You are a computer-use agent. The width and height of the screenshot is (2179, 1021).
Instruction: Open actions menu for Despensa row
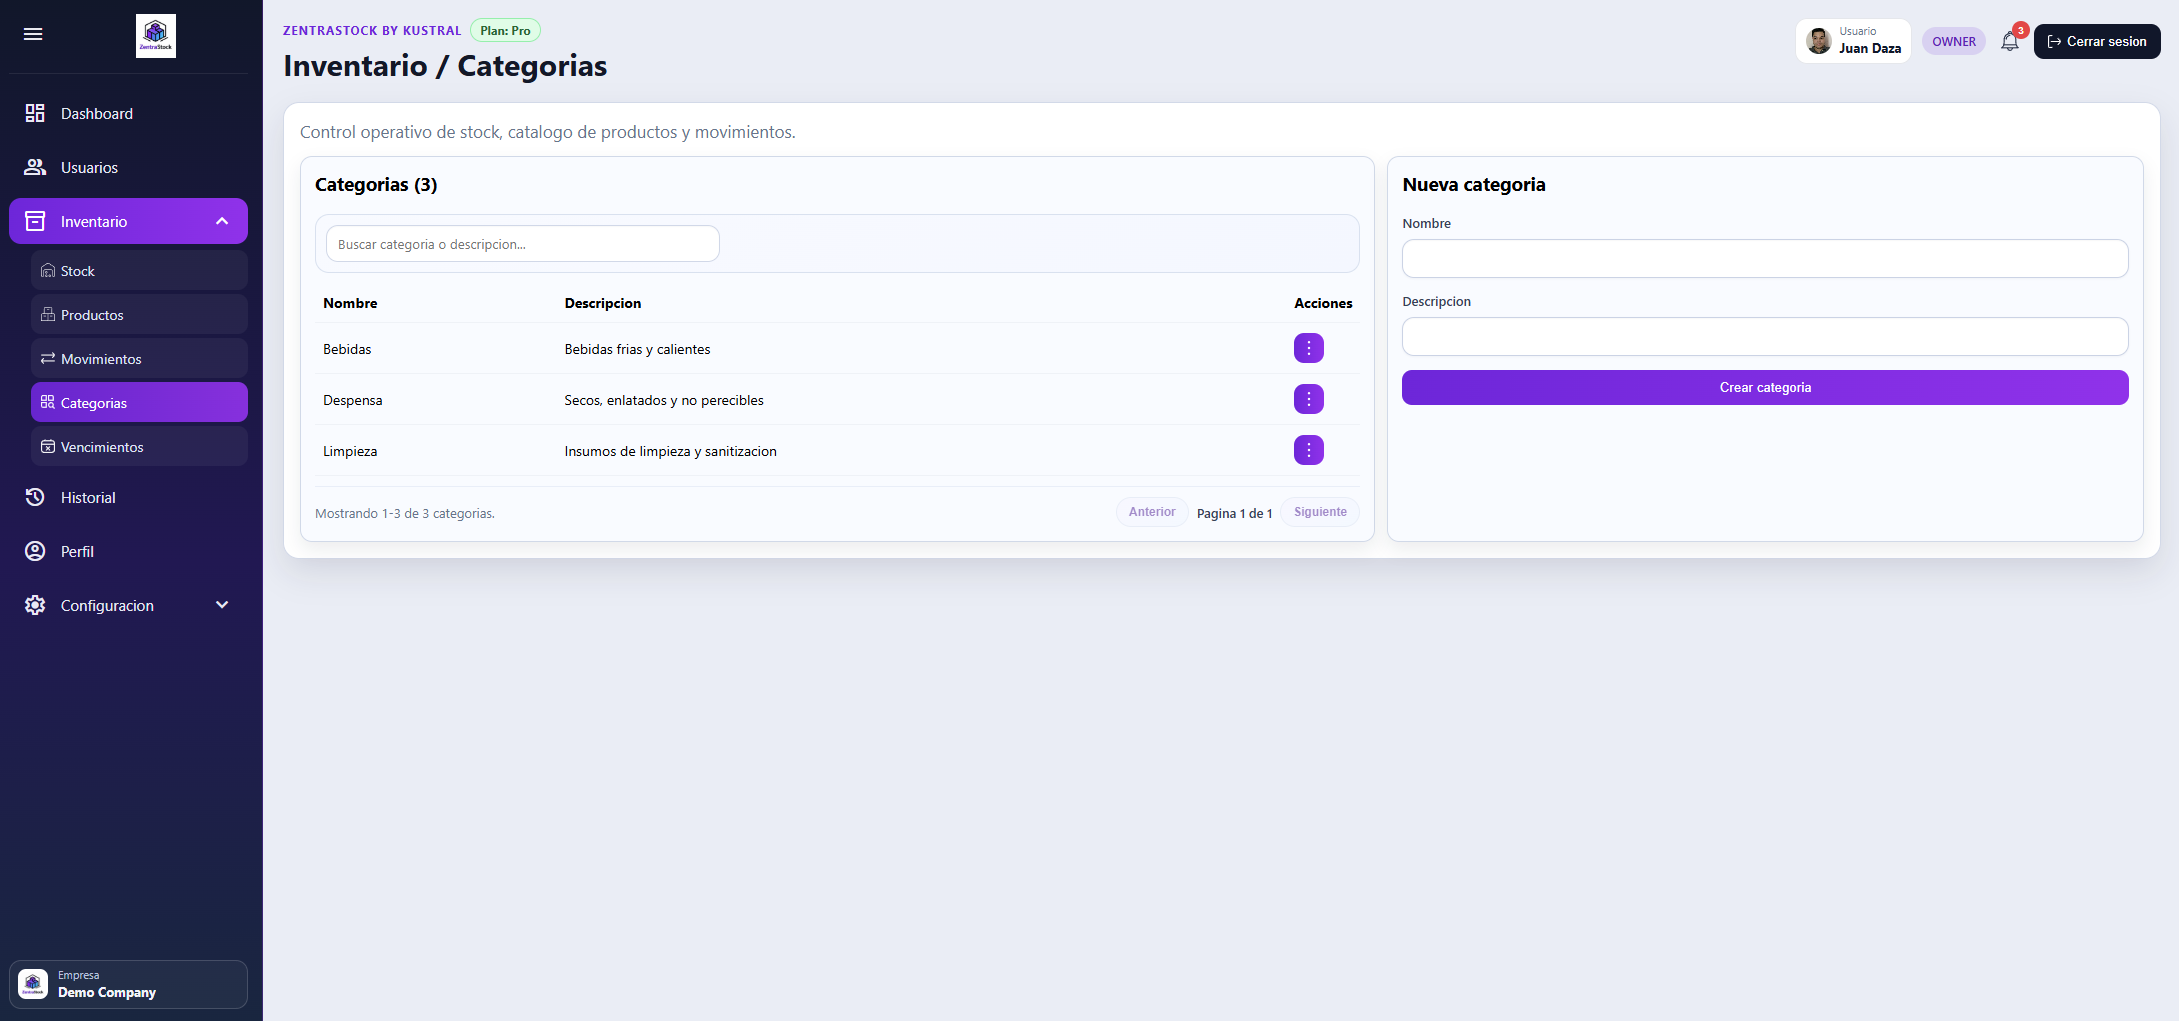pos(1308,400)
